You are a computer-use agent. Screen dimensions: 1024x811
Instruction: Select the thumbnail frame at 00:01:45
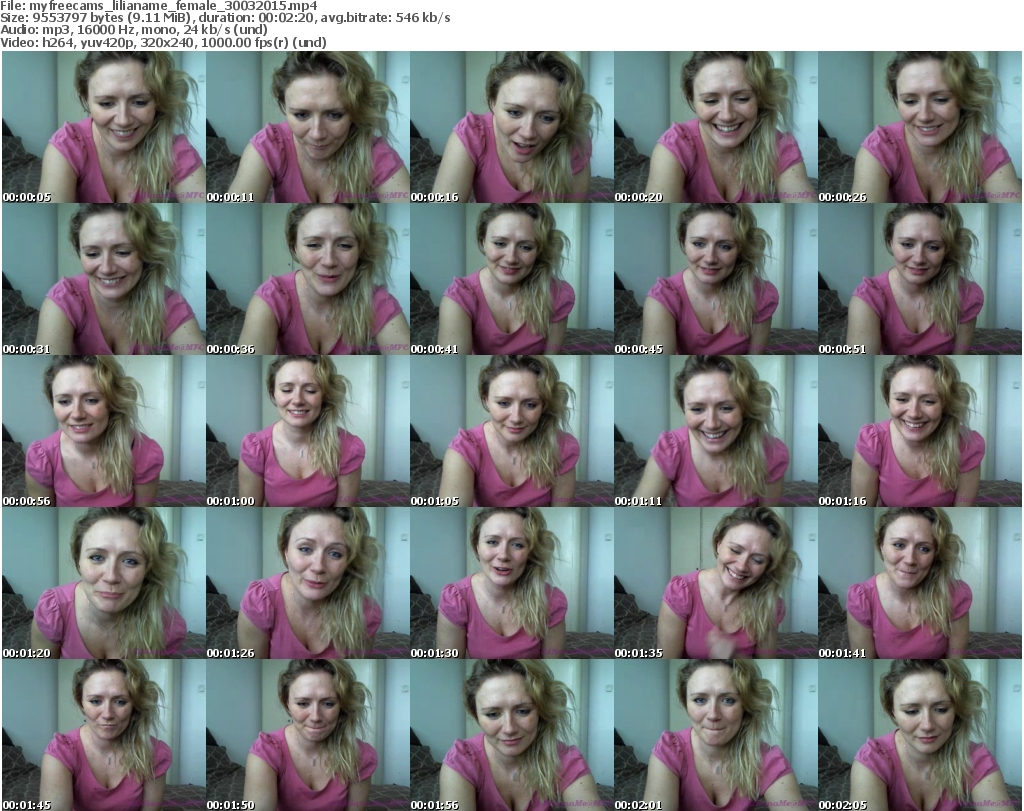[104, 735]
